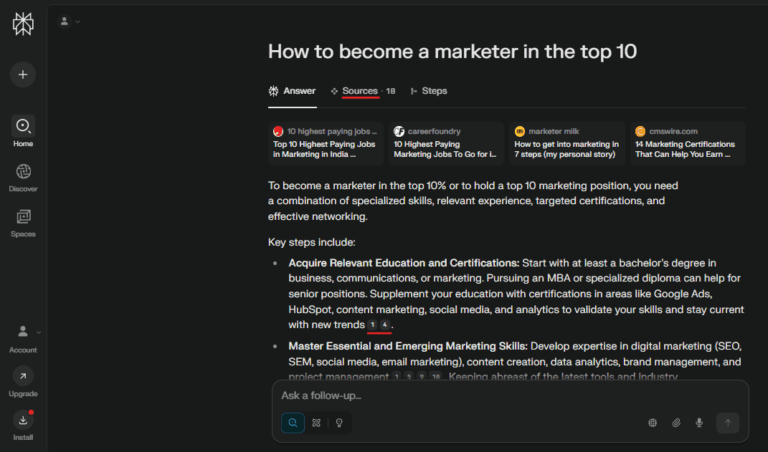Start voice dictation with microphone icon
This screenshot has width=768, height=452.
(x=699, y=423)
